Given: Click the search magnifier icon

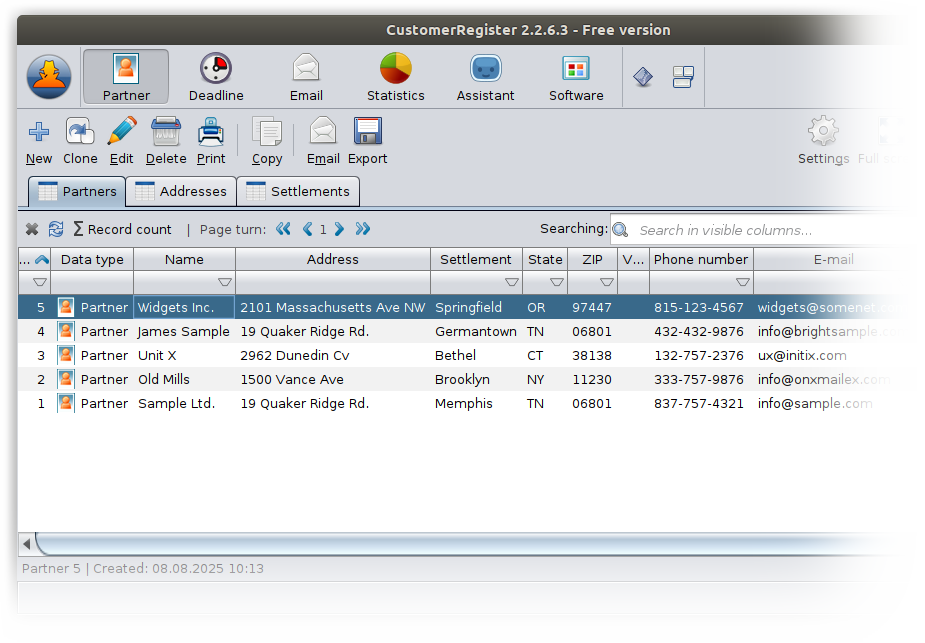Looking at the screenshot, I should tap(620, 229).
